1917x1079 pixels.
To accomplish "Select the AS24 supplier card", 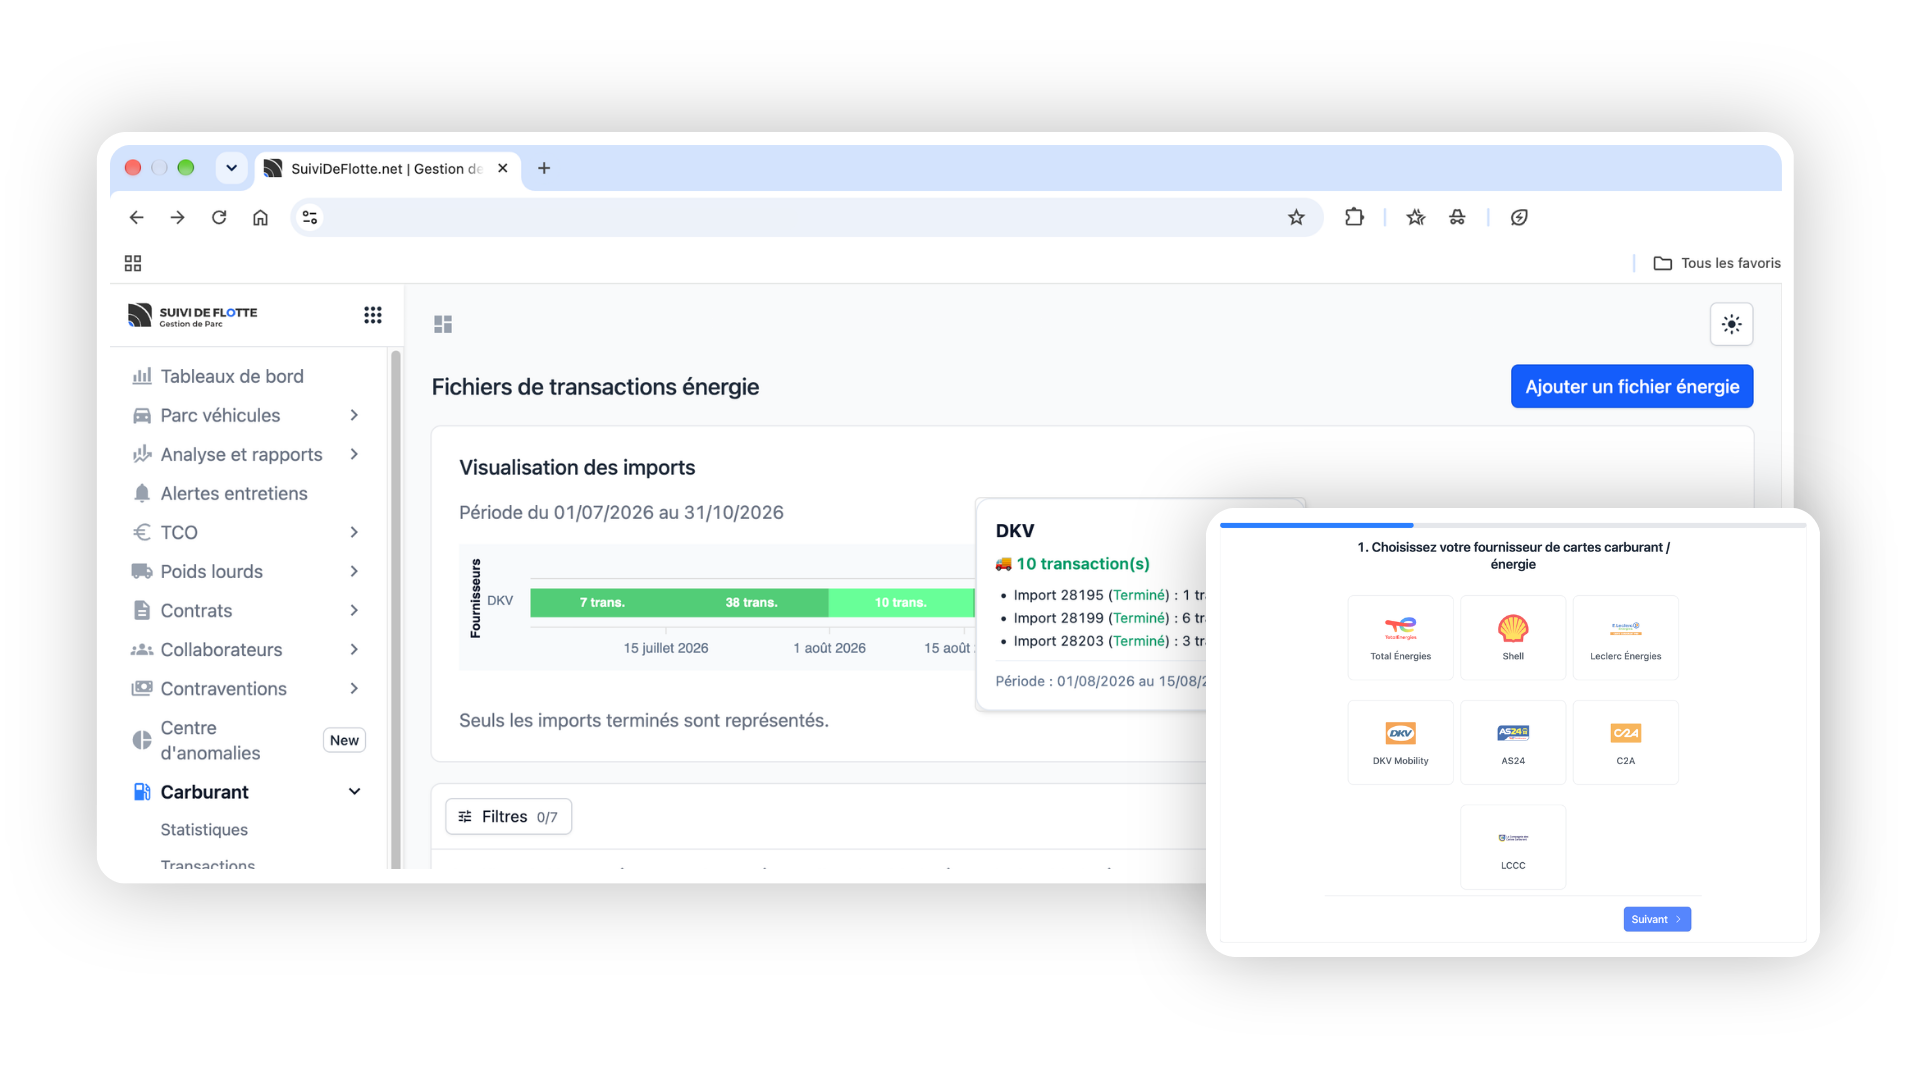I will [1512, 742].
